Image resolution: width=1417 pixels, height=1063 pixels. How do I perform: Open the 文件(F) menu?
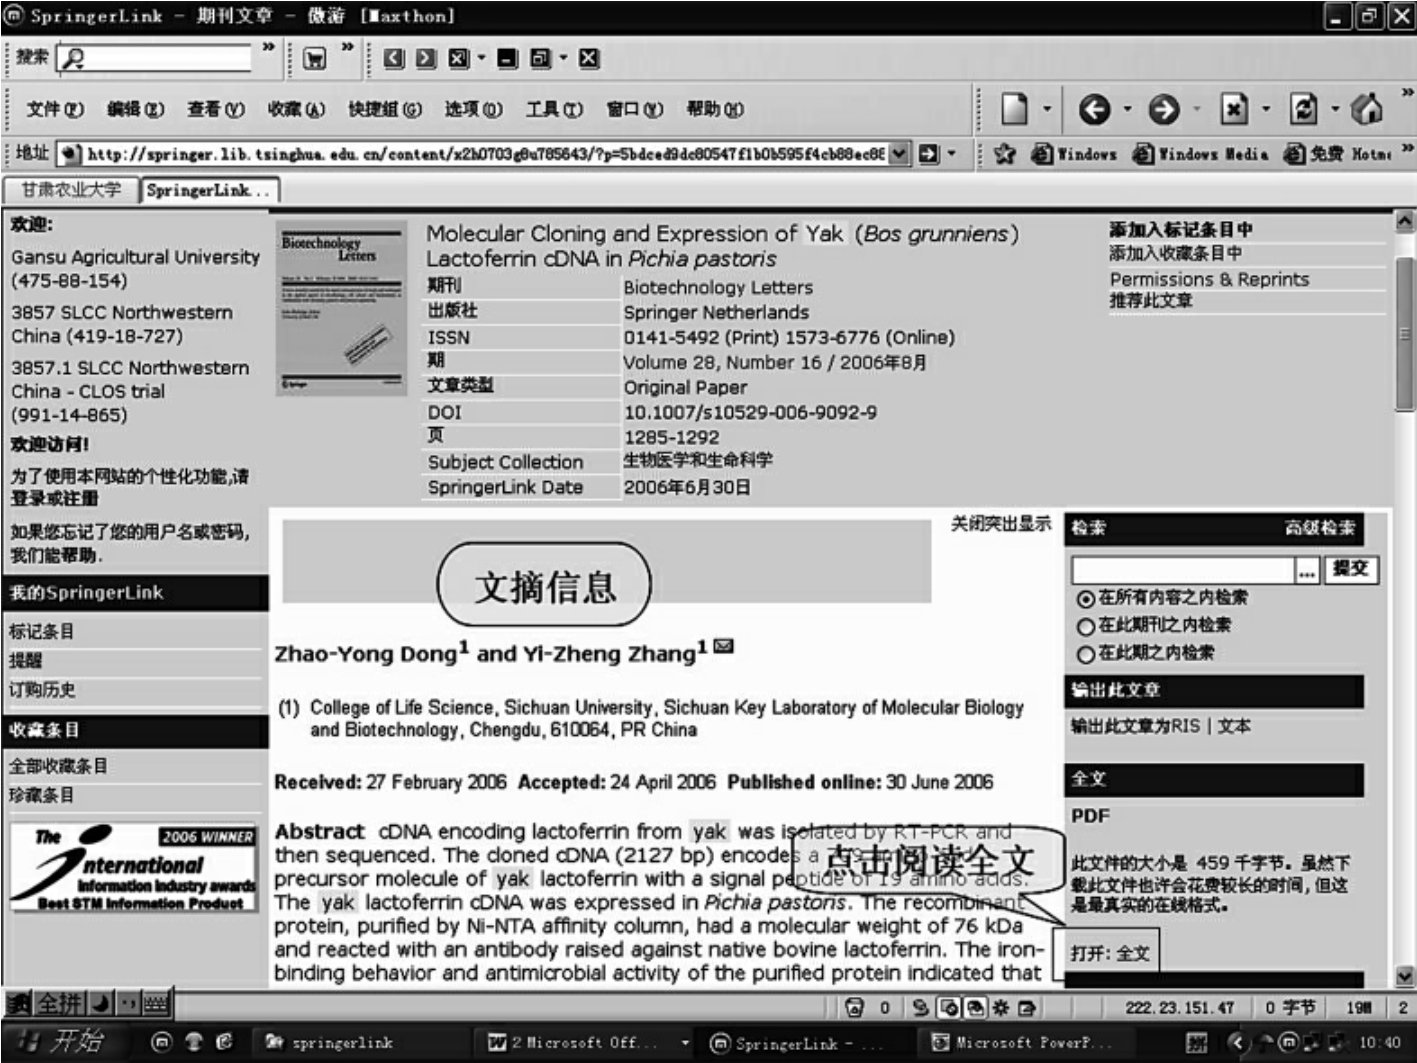point(55,109)
